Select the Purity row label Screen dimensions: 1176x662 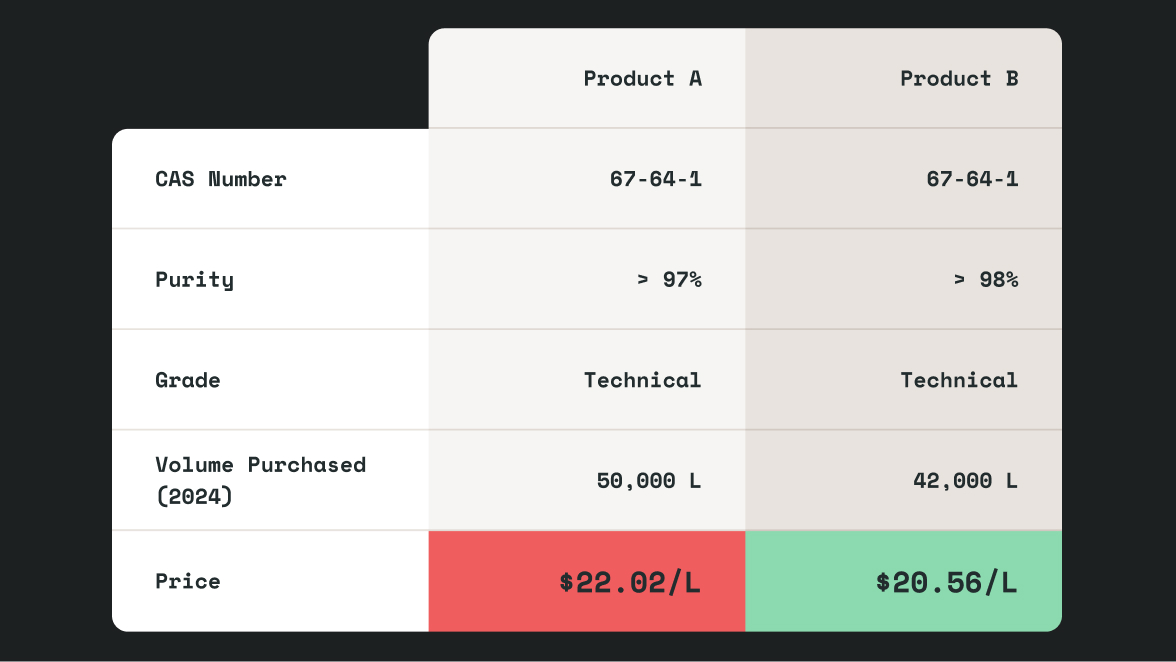(x=194, y=279)
